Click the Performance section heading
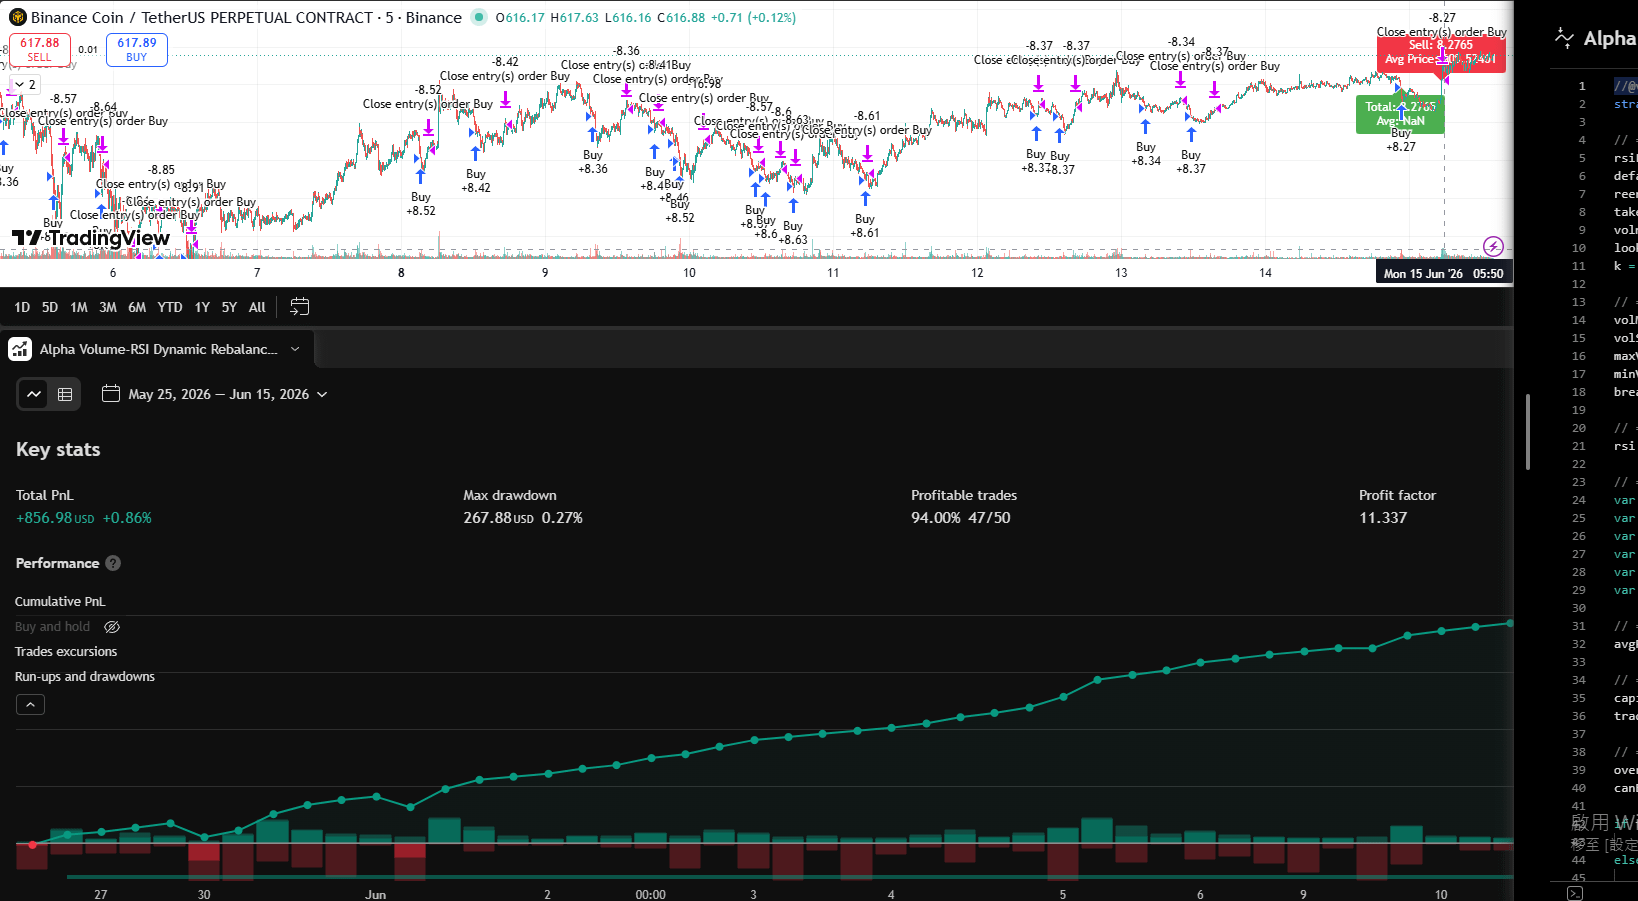The height and width of the screenshot is (901, 1638). coord(57,563)
